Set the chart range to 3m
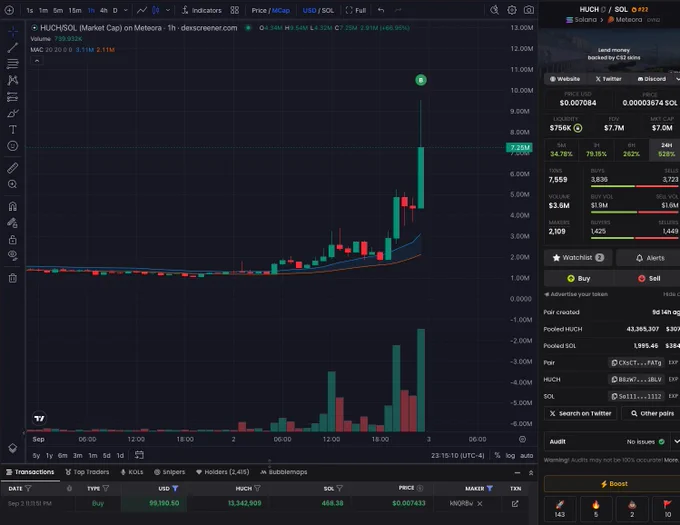 click(78, 455)
